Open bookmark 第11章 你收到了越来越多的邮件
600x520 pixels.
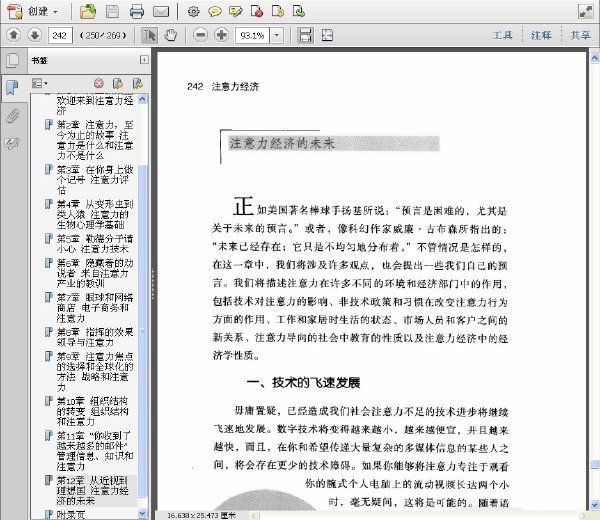(95, 451)
